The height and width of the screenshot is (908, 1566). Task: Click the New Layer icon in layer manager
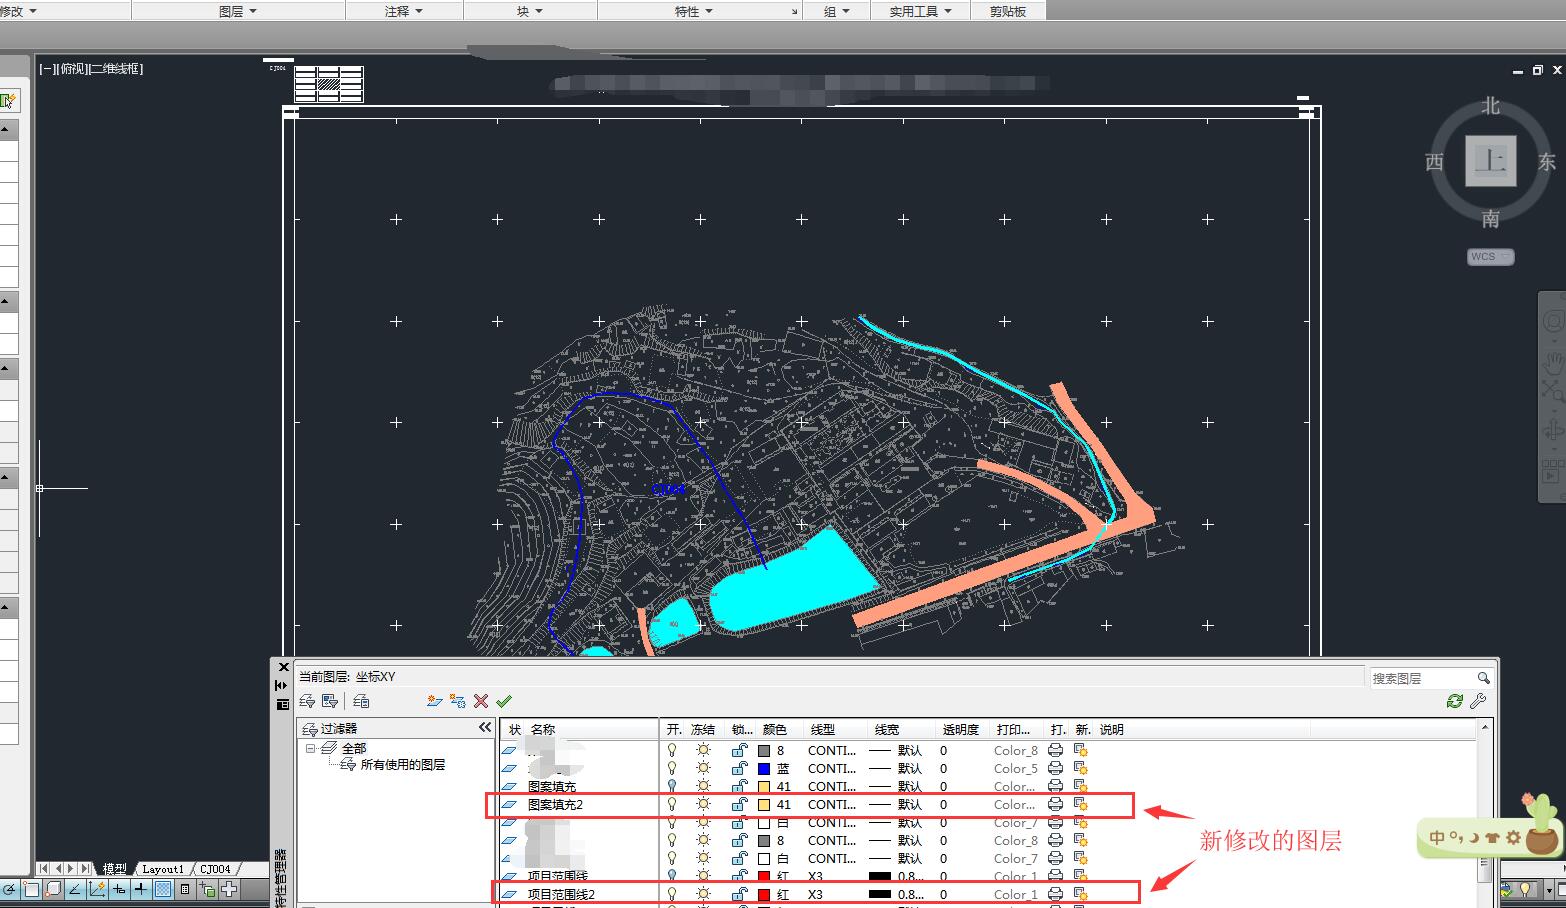434,701
